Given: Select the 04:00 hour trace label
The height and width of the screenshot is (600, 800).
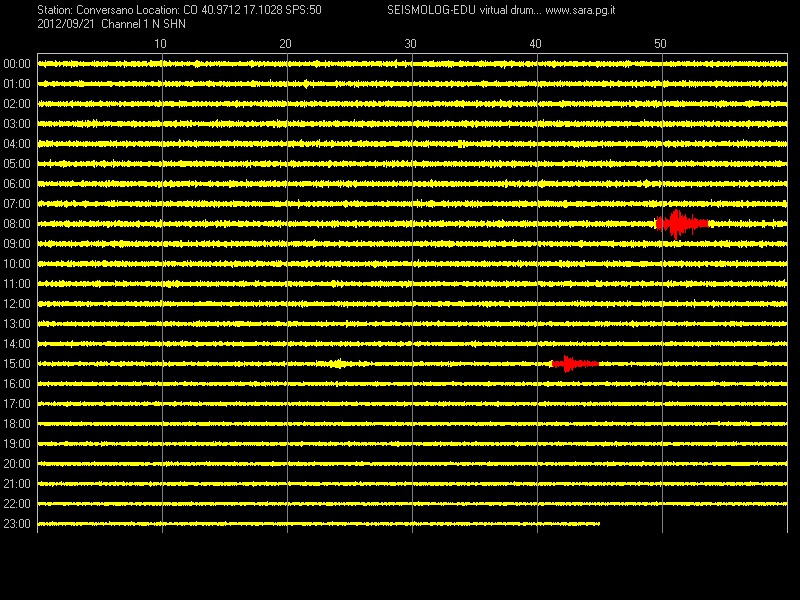Looking at the screenshot, I should [17, 144].
